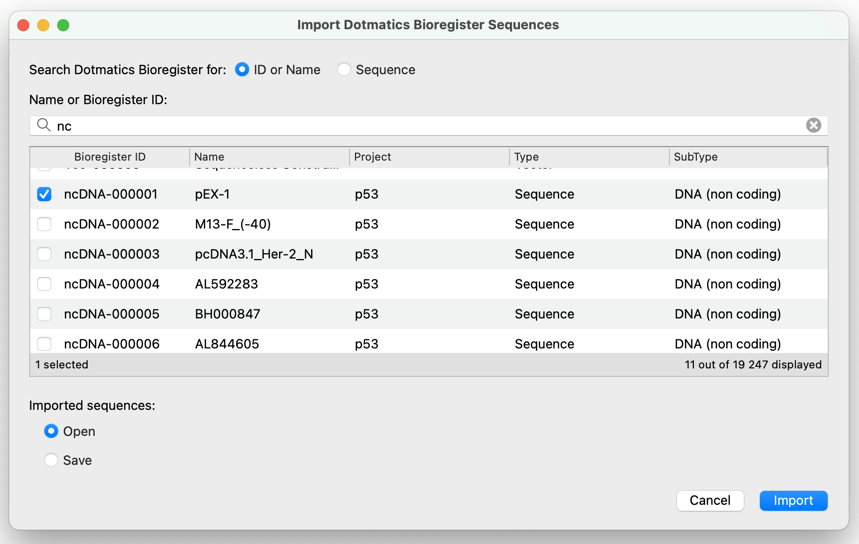Click the '1 selected' status text

coord(62,364)
